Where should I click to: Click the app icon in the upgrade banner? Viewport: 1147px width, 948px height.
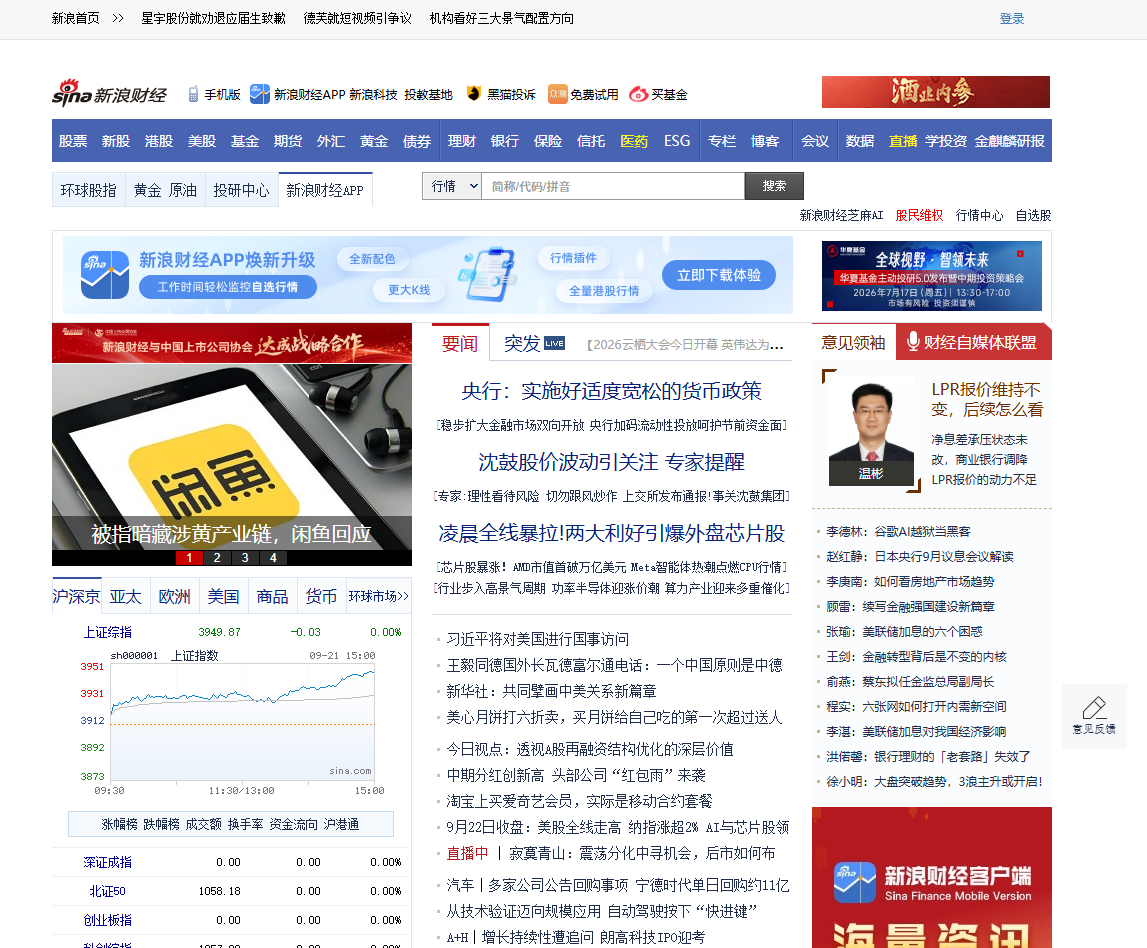[x=105, y=274]
